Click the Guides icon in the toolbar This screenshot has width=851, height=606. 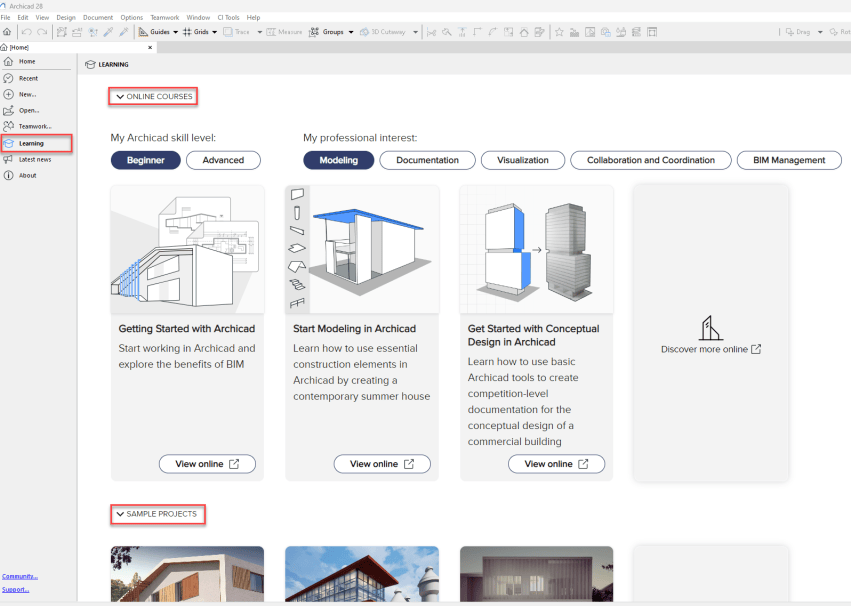pyautogui.click(x=143, y=32)
